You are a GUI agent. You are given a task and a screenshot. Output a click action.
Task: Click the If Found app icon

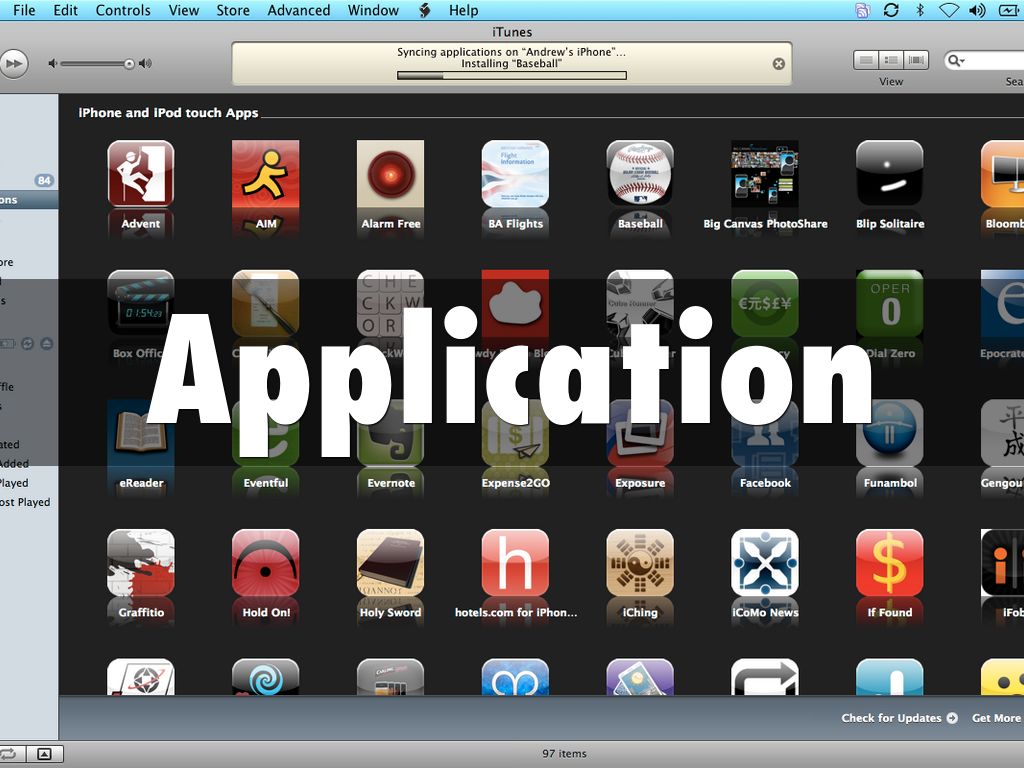pyautogui.click(x=889, y=563)
